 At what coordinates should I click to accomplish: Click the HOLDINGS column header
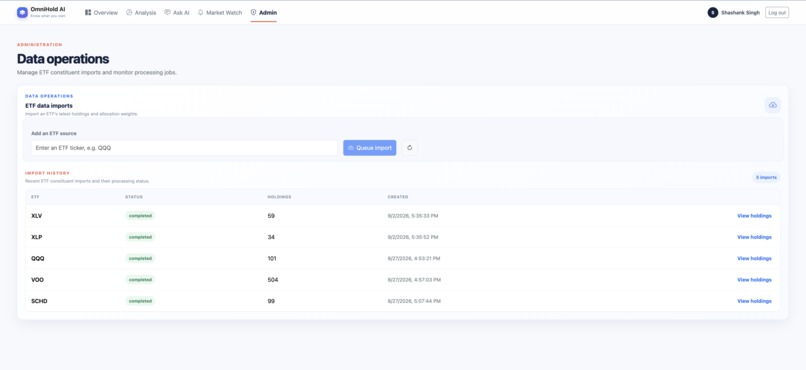pos(279,197)
